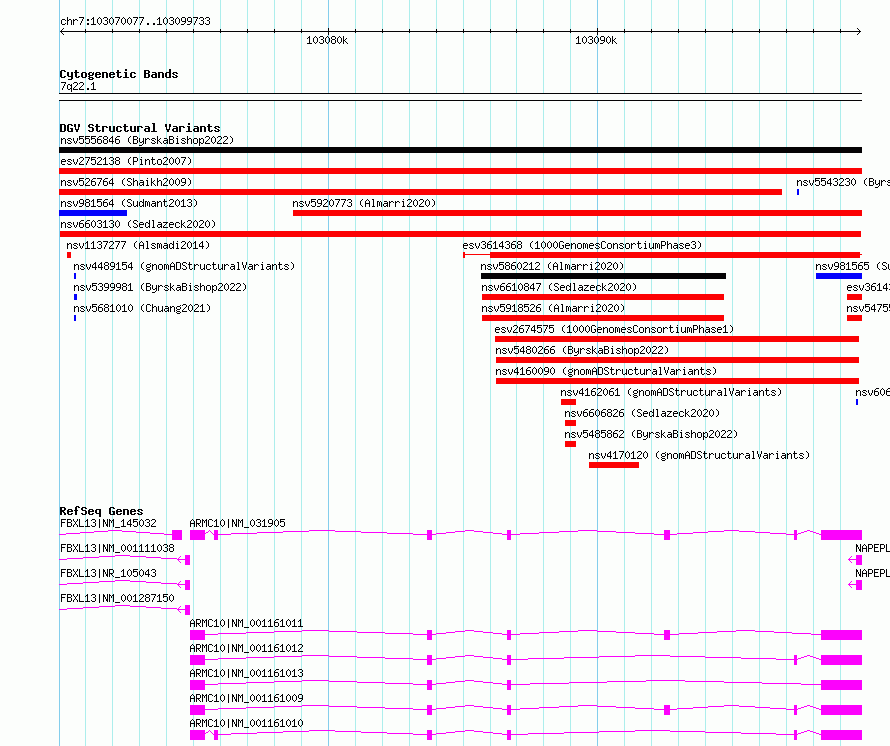The width and height of the screenshot is (890, 746).
Task: Select the esv3614368 1000Genomes variant label
Action: (582, 245)
